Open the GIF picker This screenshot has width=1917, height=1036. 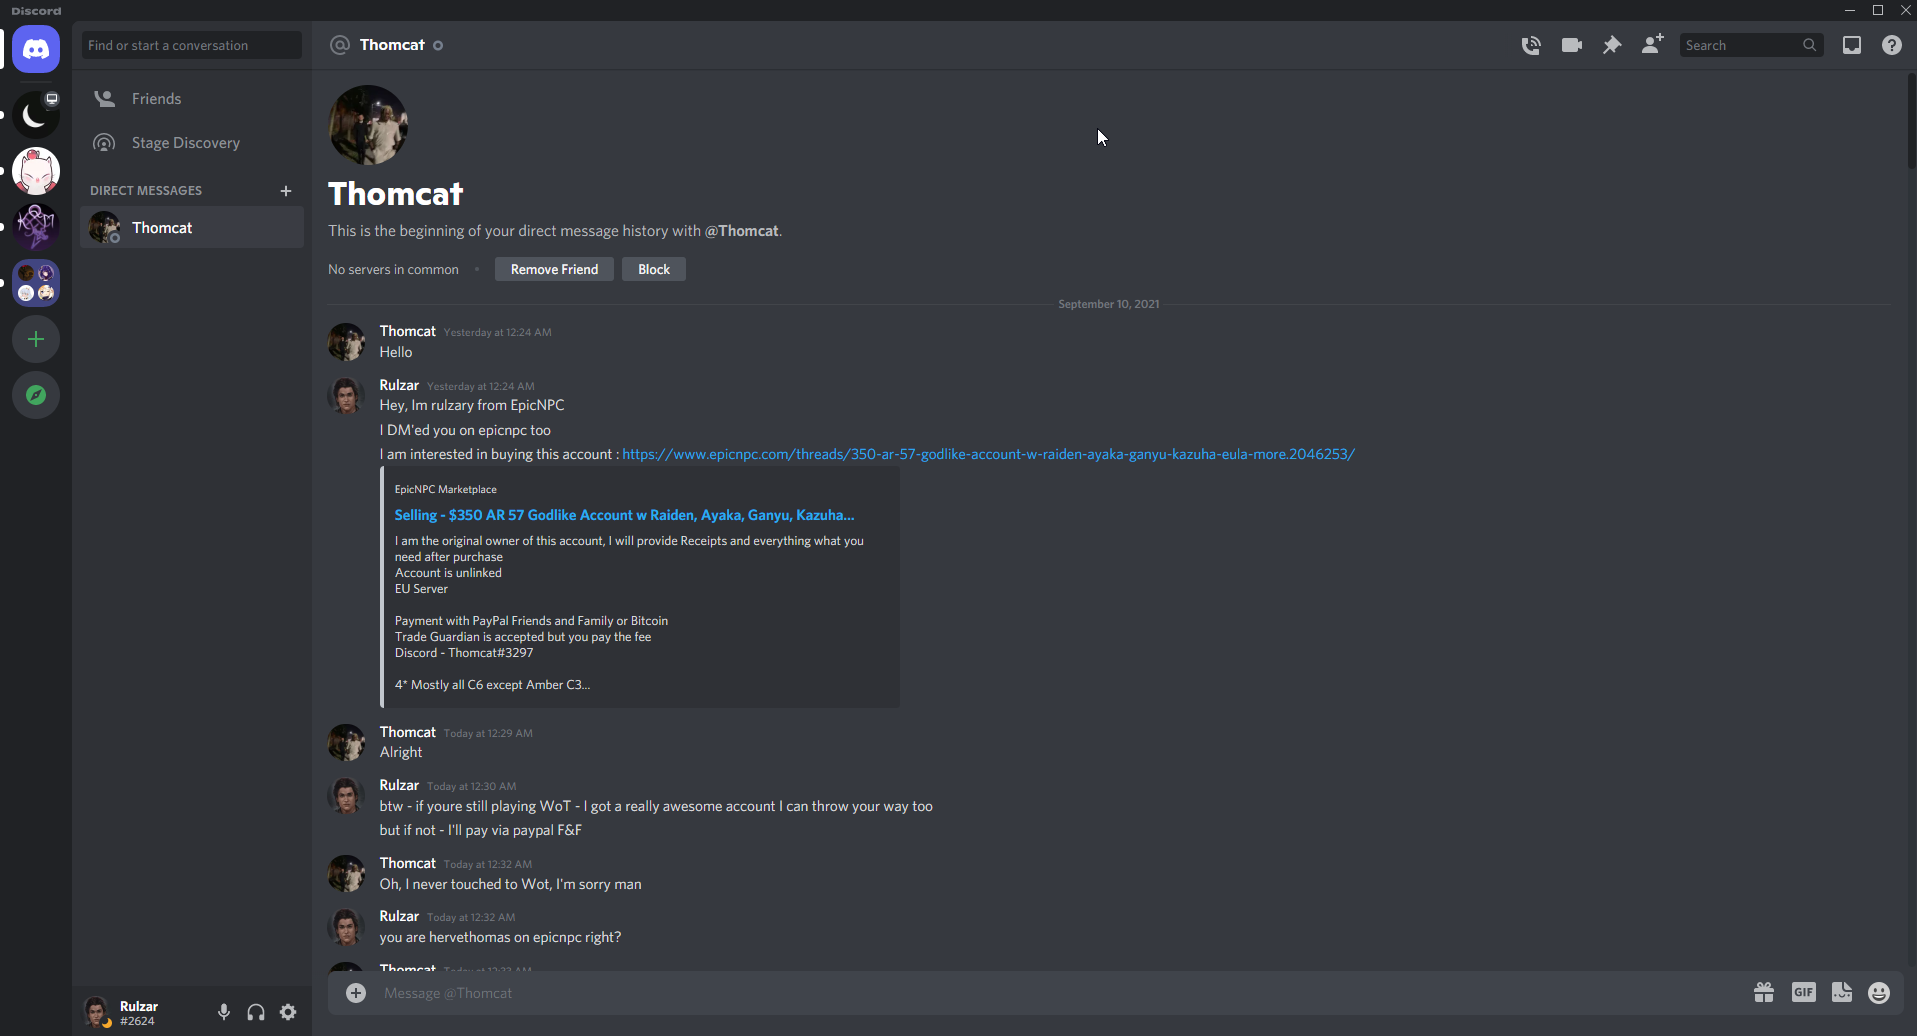(1803, 992)
